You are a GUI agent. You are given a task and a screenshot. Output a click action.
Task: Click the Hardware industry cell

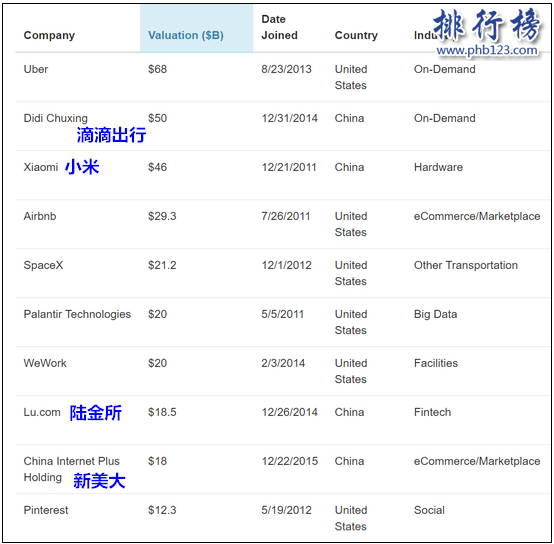[438, 167]
